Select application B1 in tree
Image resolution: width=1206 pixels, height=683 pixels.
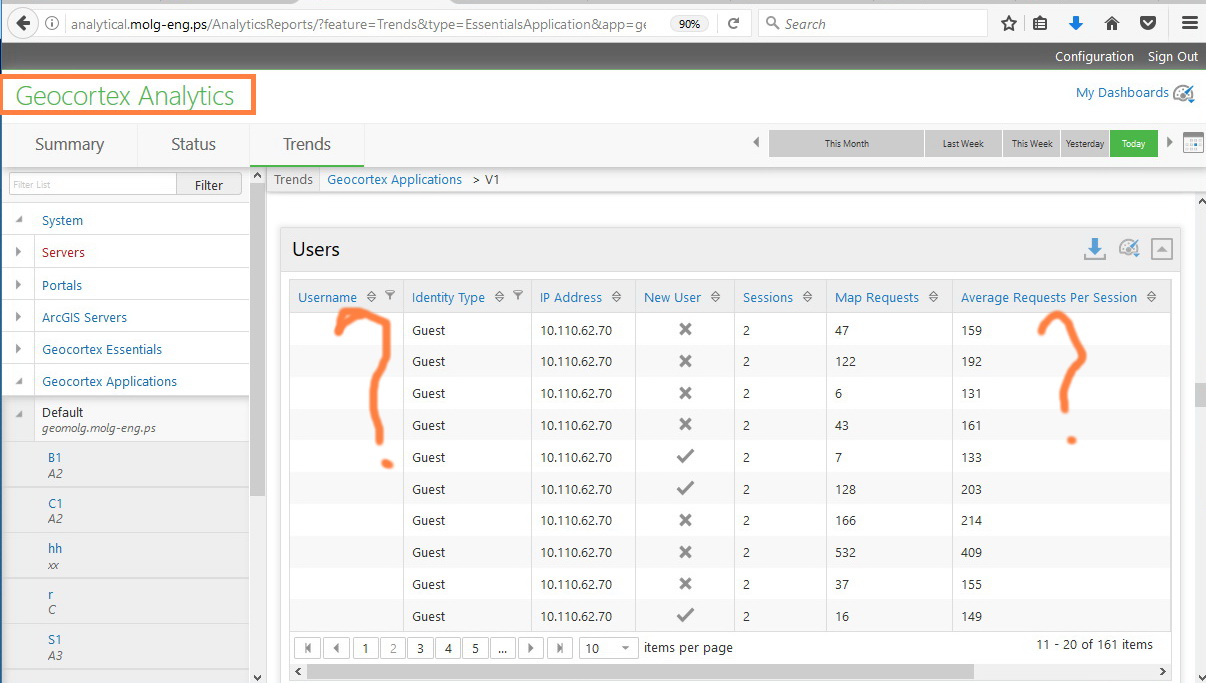pos(55,457)
